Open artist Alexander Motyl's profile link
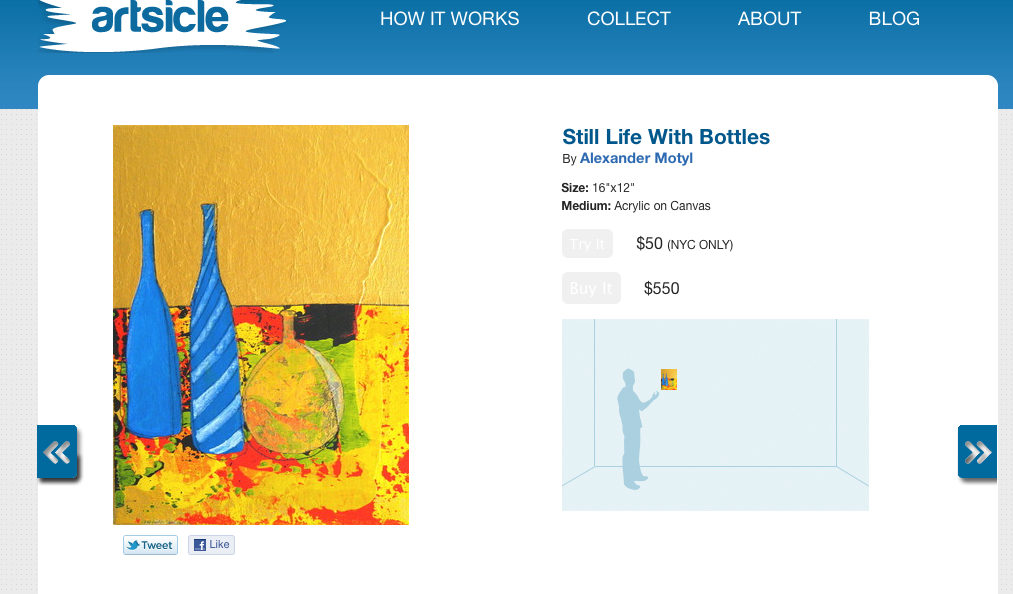1013x594 pixels. (x=636, y=158)
